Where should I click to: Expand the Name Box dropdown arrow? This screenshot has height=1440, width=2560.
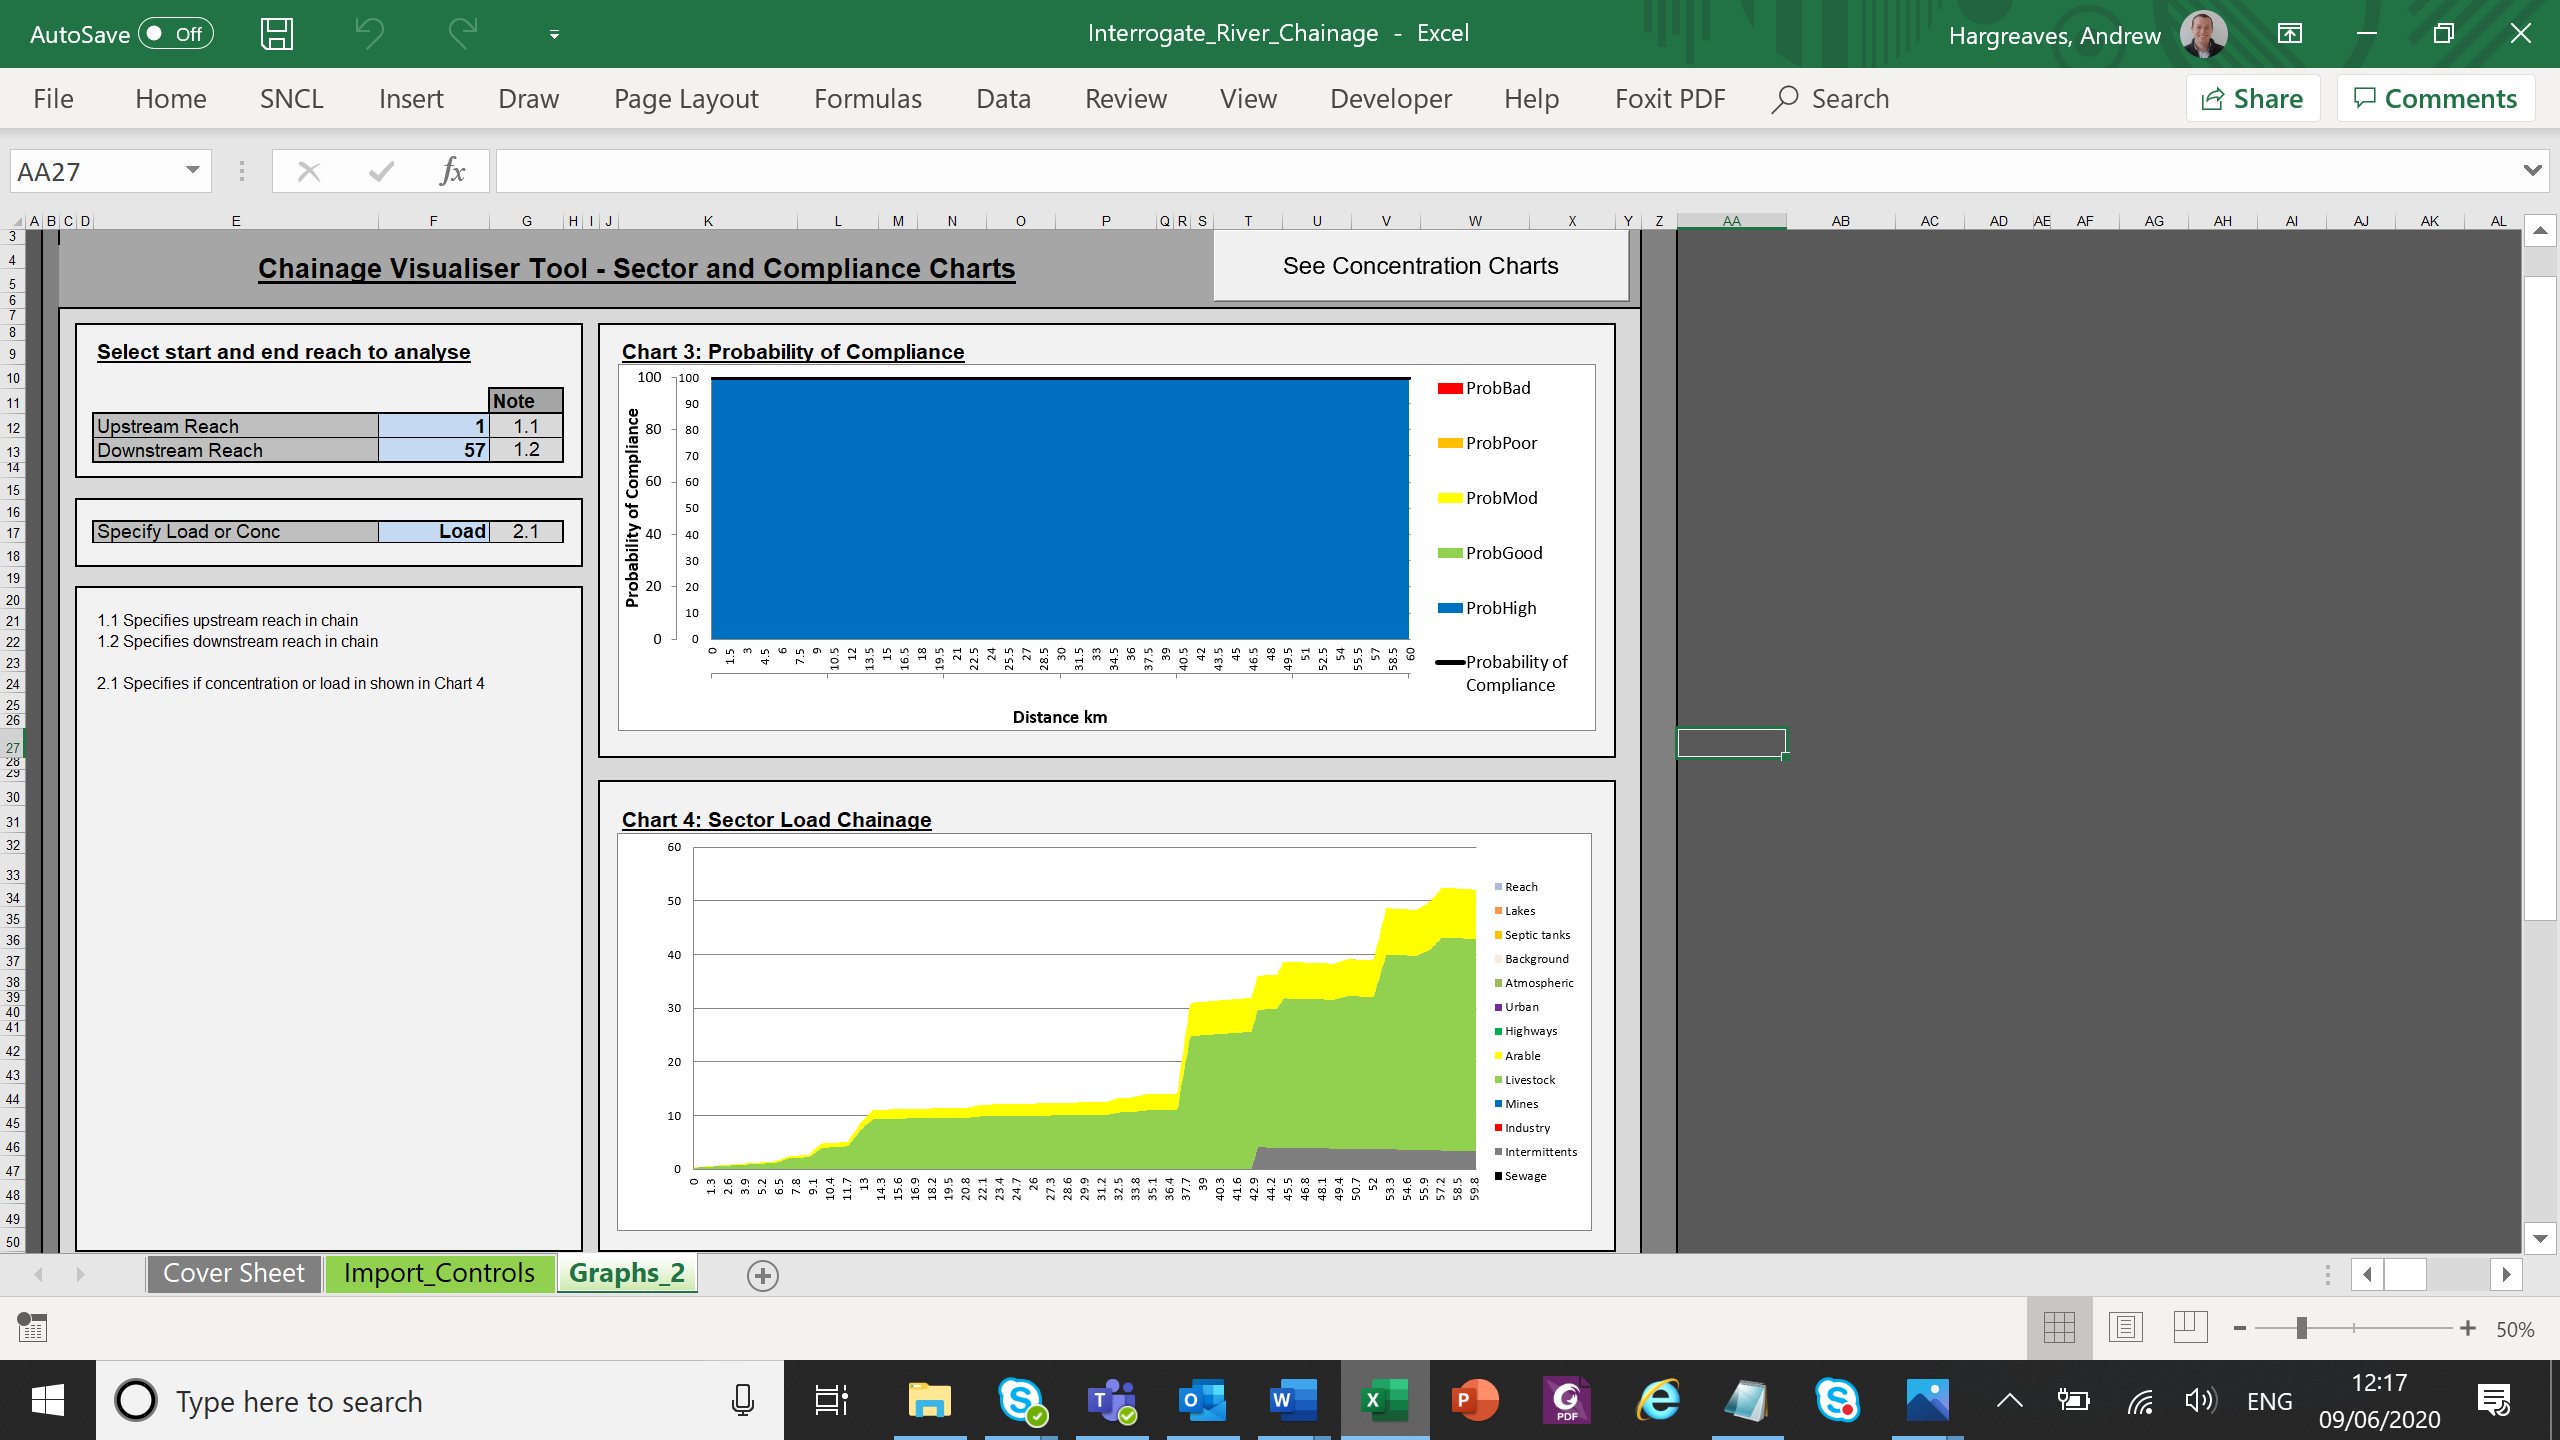pos(193,170)
